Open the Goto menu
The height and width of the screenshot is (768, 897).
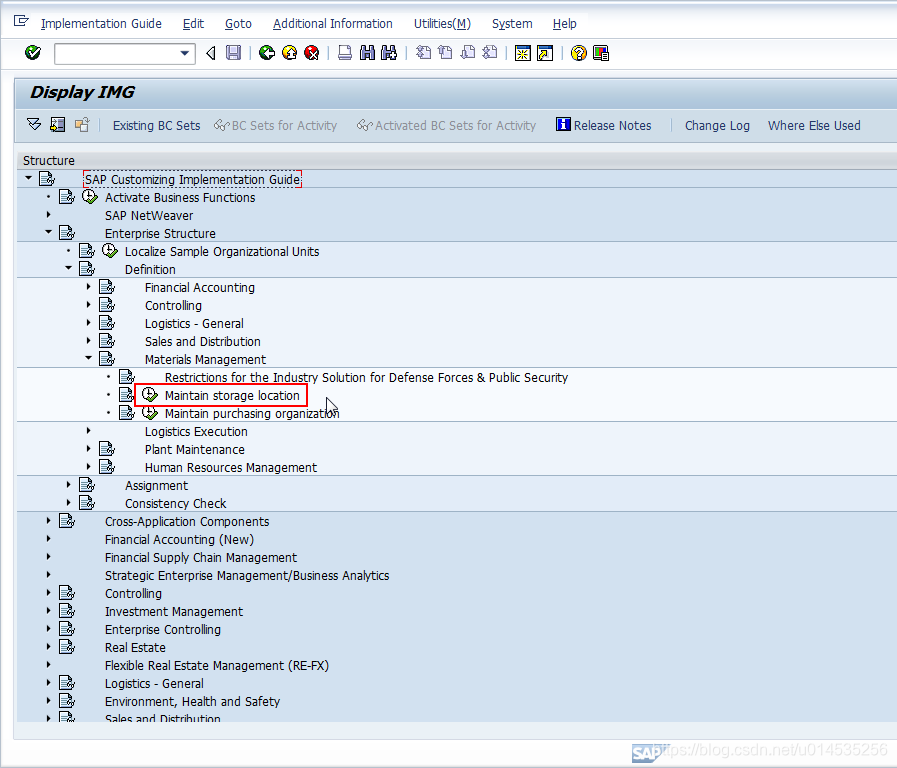click(238, 23)
